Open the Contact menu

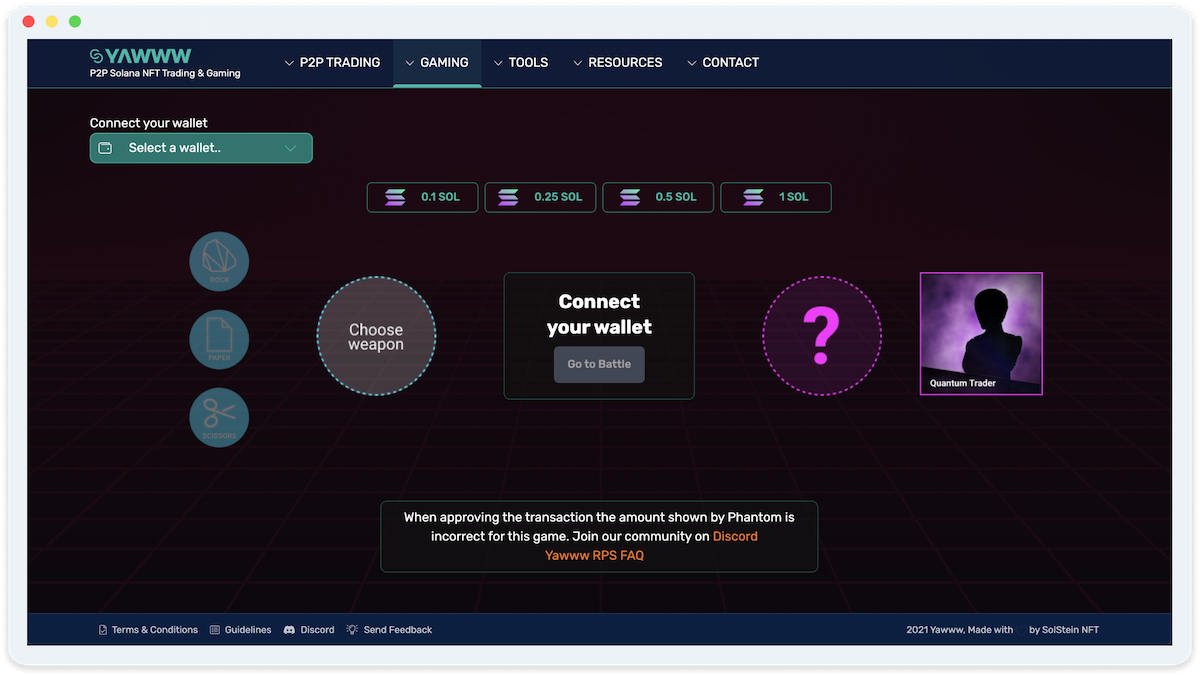click(722, 62)
